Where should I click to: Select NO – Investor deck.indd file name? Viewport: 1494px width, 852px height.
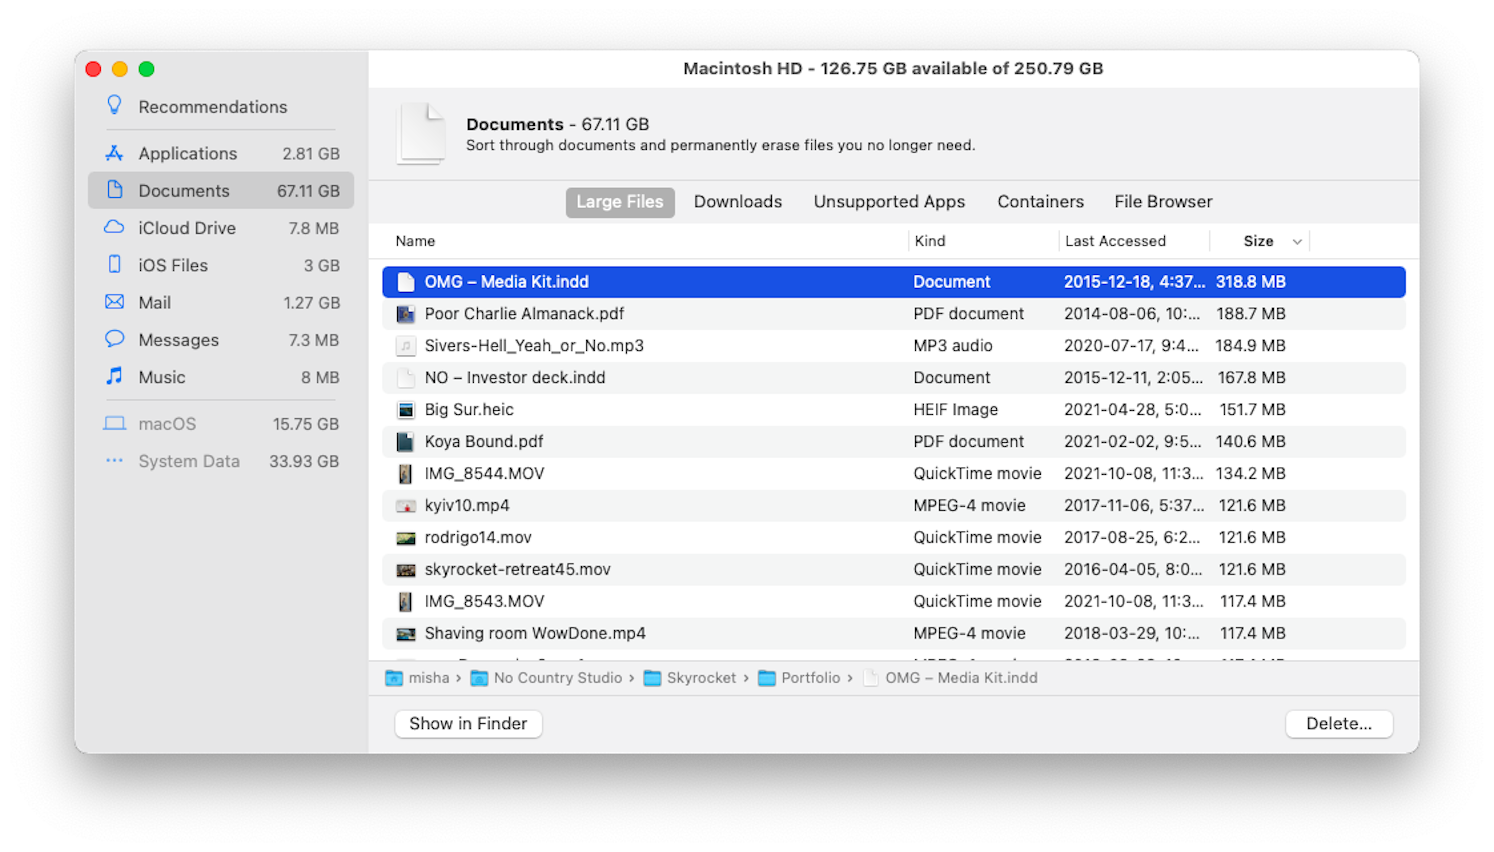[515, 378]
